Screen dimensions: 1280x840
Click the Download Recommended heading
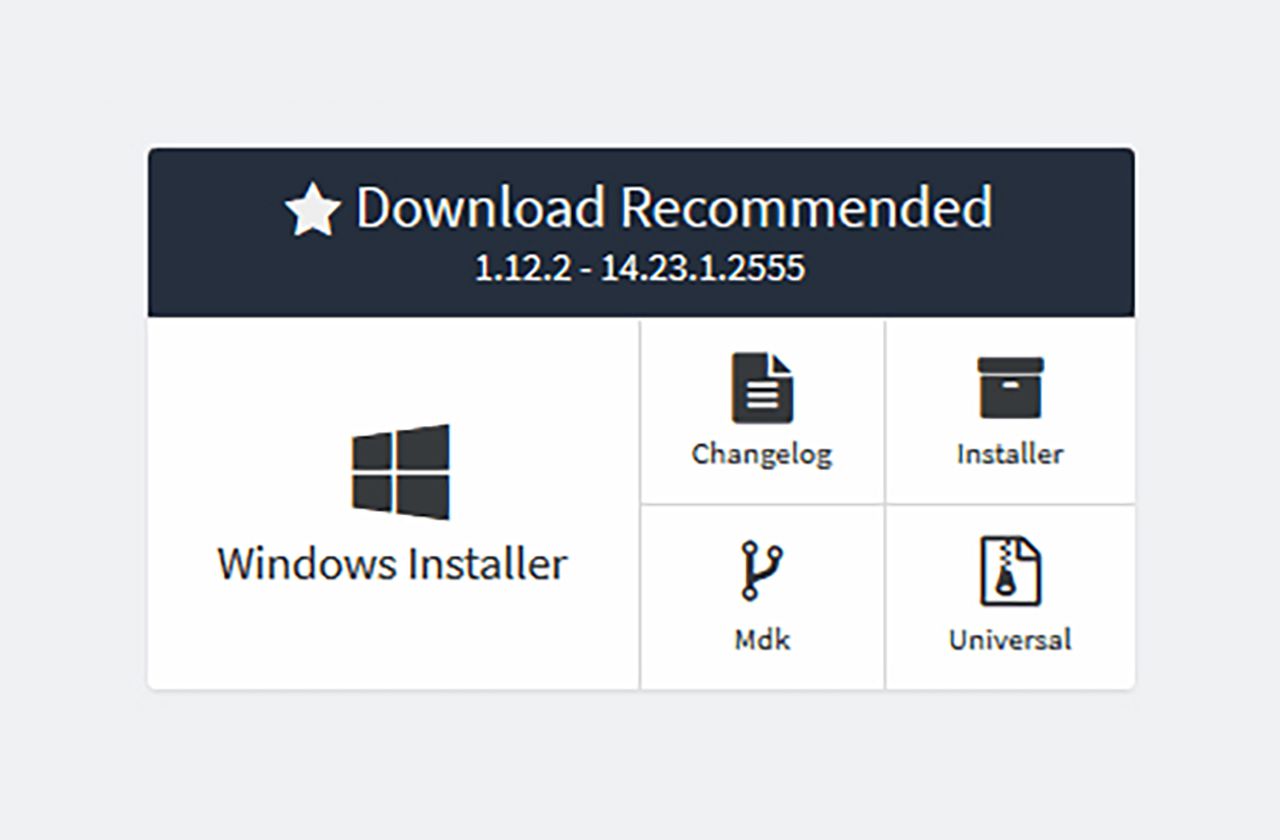click(674, 207)
